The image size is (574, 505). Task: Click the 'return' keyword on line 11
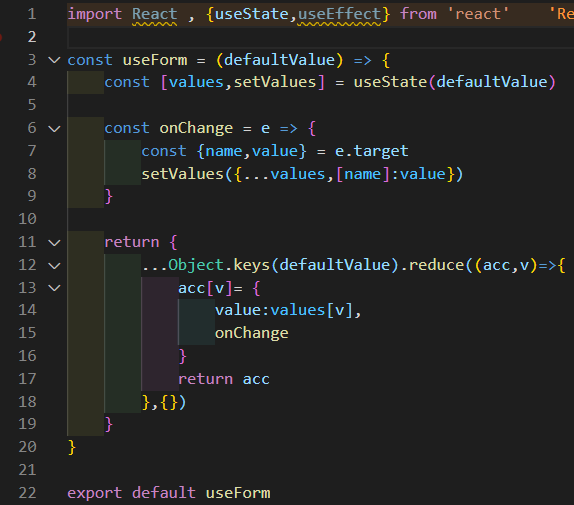(x=132, y=242)
